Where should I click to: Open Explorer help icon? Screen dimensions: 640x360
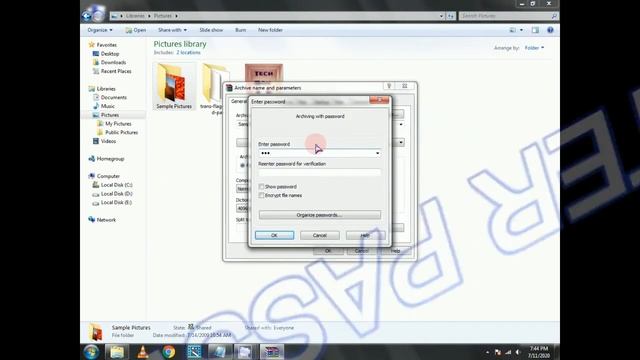pyautogui.click(x=550, y=30)
